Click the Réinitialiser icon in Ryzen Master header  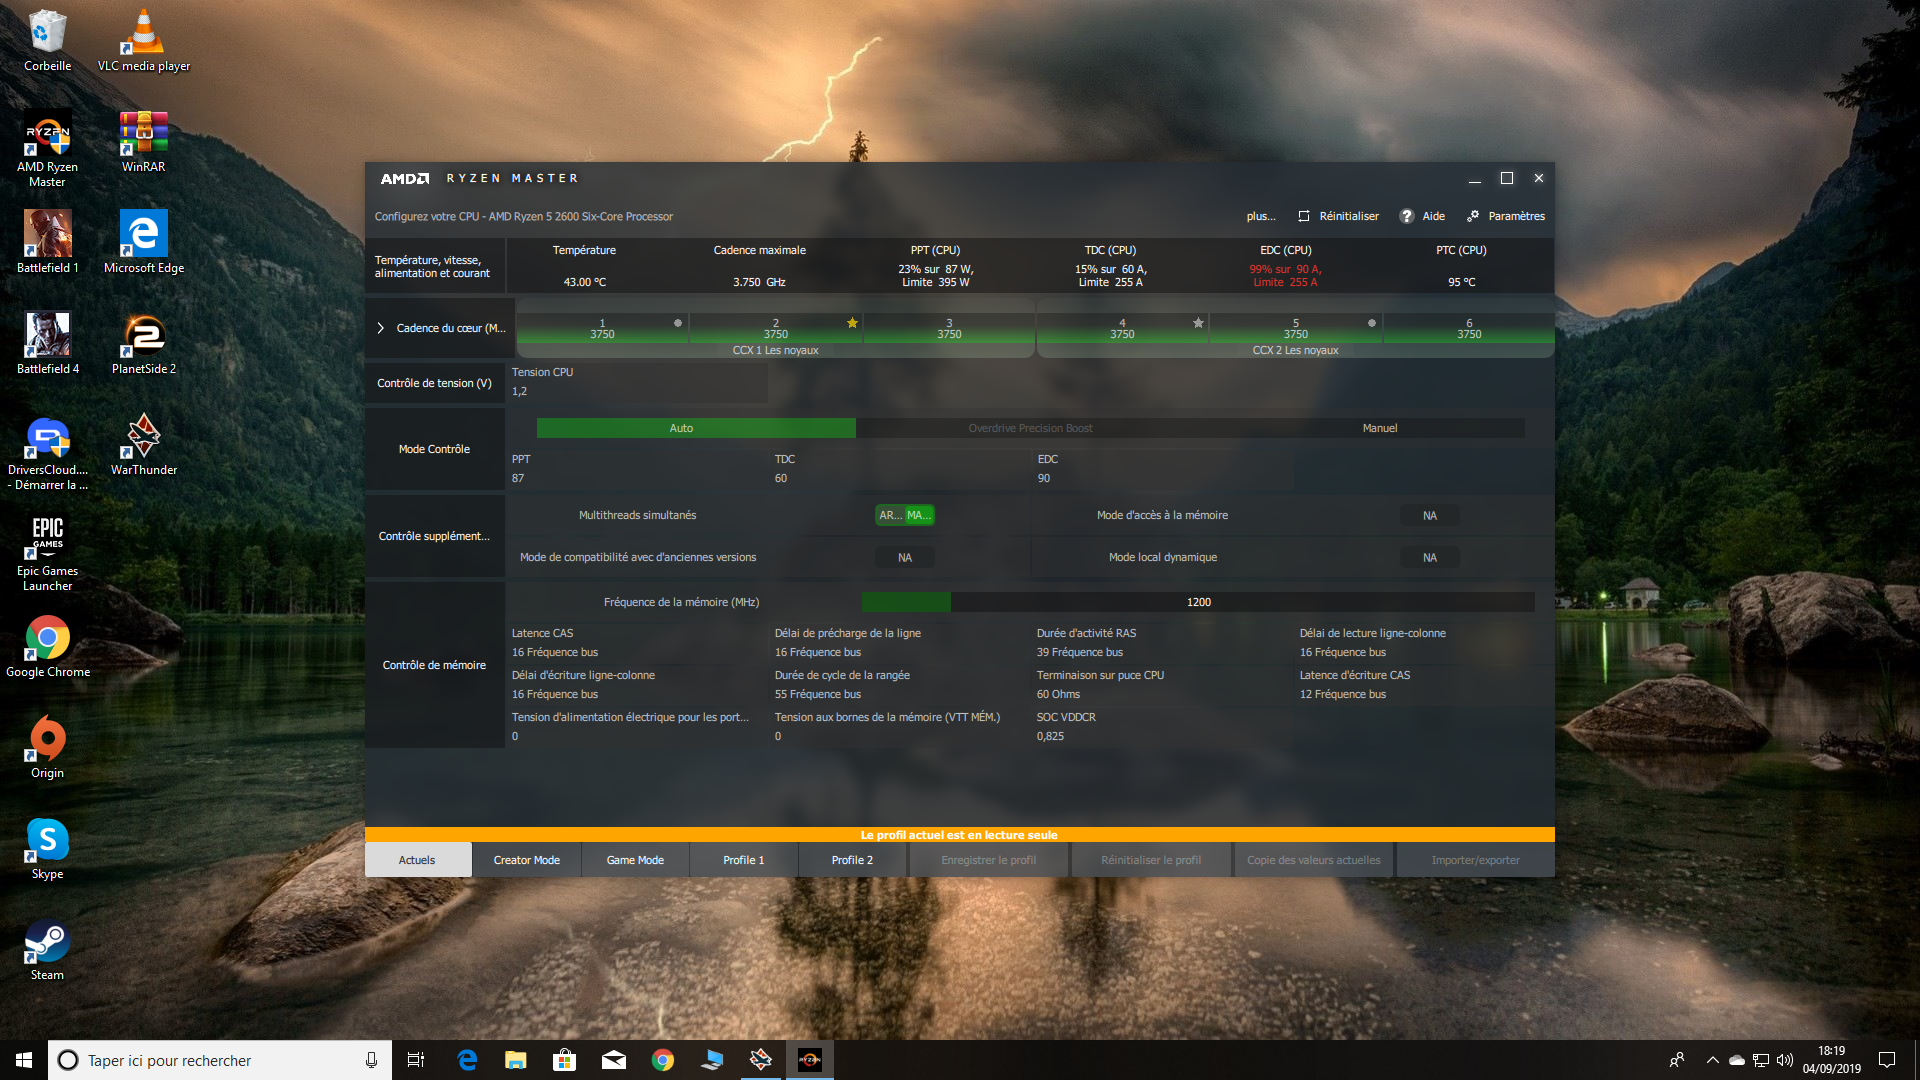(1304, 216)
